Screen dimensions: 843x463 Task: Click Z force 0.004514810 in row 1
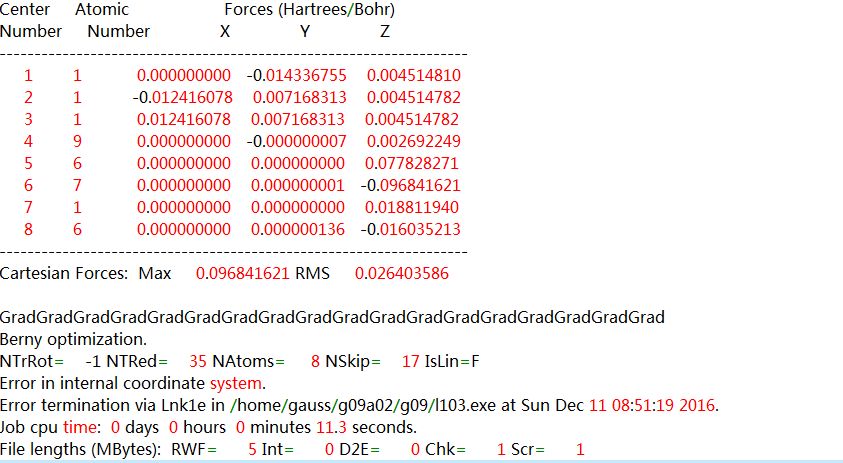click(x=413, y=75)
